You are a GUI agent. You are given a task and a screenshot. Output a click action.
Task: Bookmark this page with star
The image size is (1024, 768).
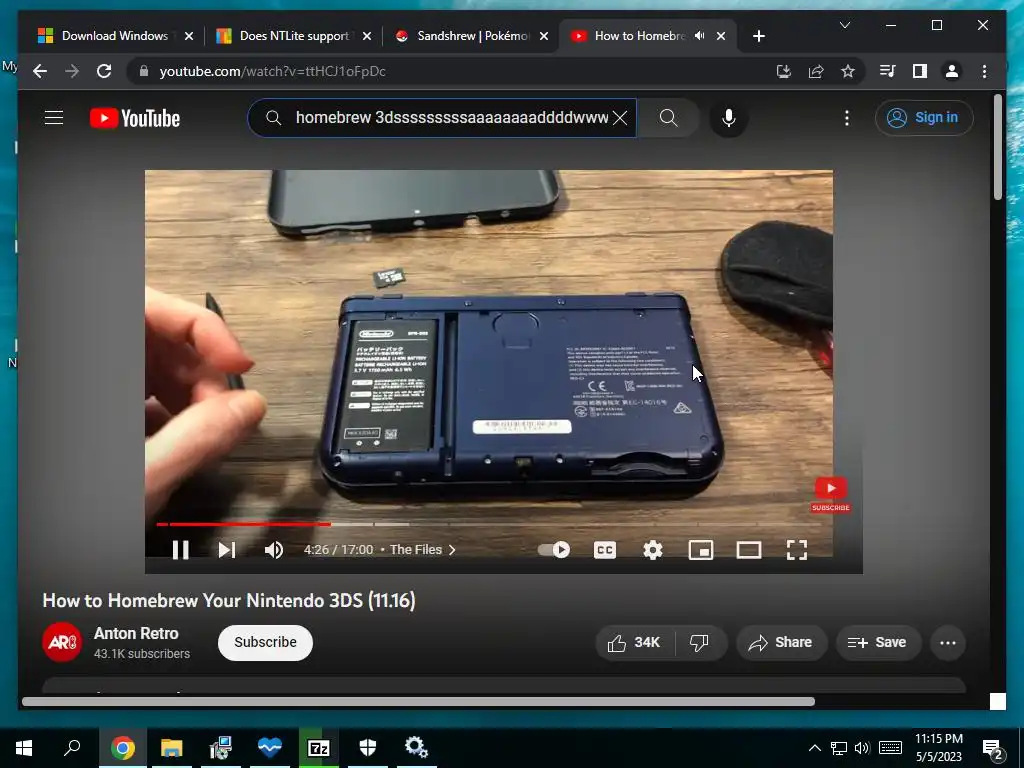pos(848,71)
